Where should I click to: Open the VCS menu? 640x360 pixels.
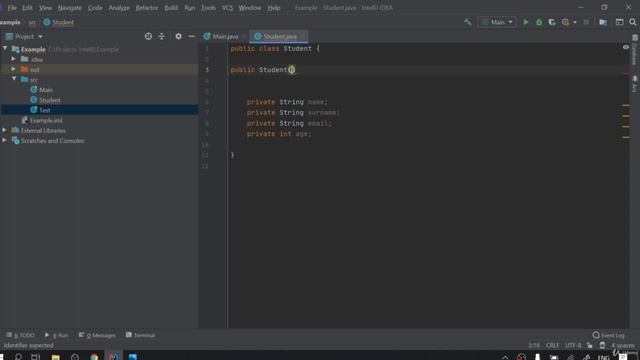pos(227,8)
